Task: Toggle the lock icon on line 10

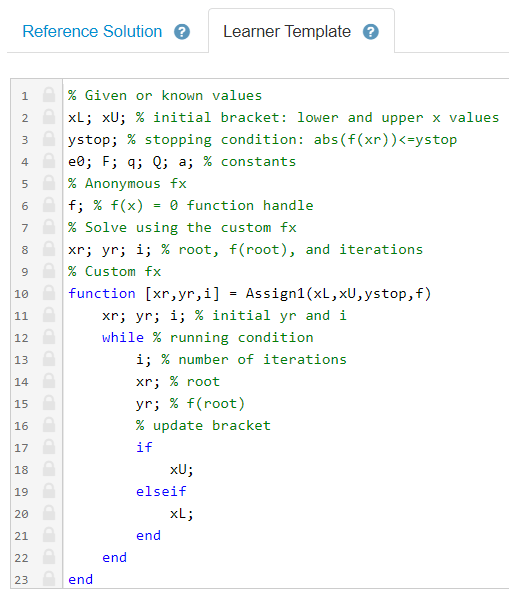Action: tap(49, 293)
